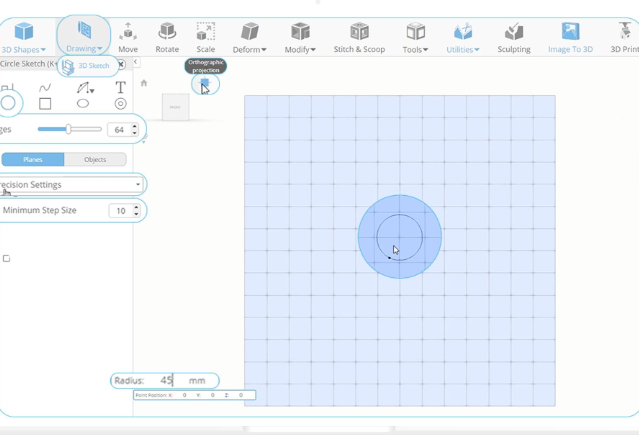Open the 3D Shapes menu
The height and width of the screenshot is (435, 639).
[x=23, y=38]
